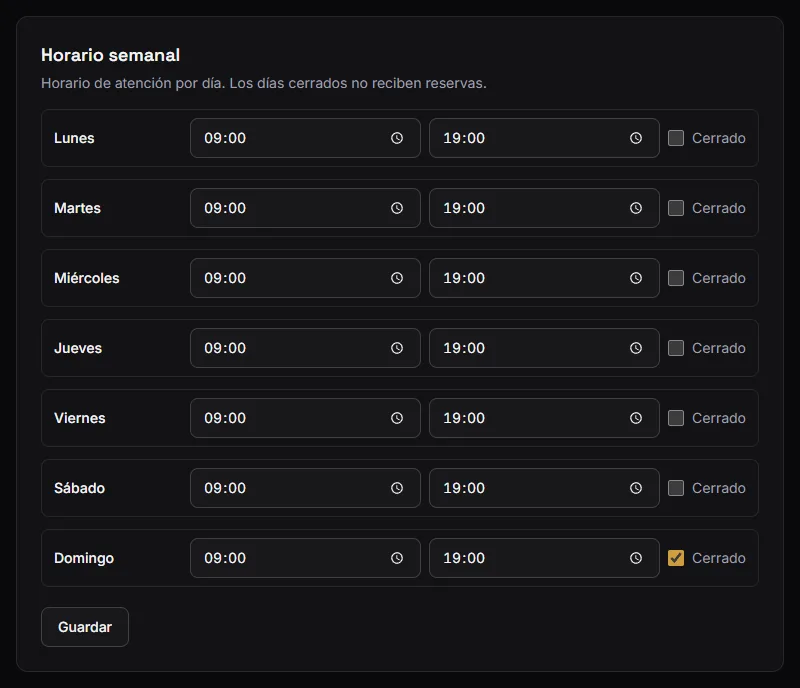Open the clock picker for Jueves opening time
The image size is (800, 688).
click(397, 348)
